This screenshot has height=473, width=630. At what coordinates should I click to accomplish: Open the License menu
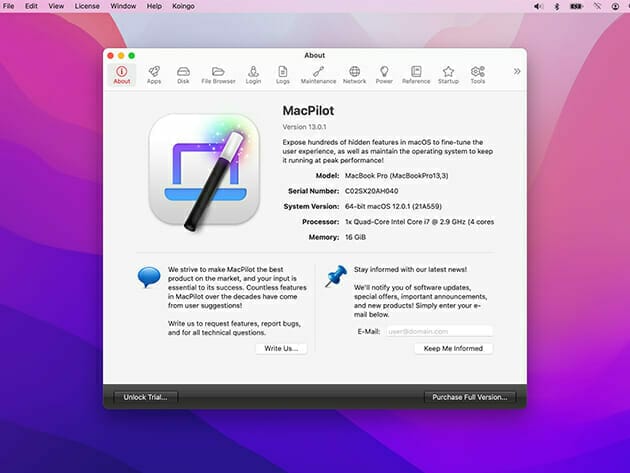[x=87, y=6]
